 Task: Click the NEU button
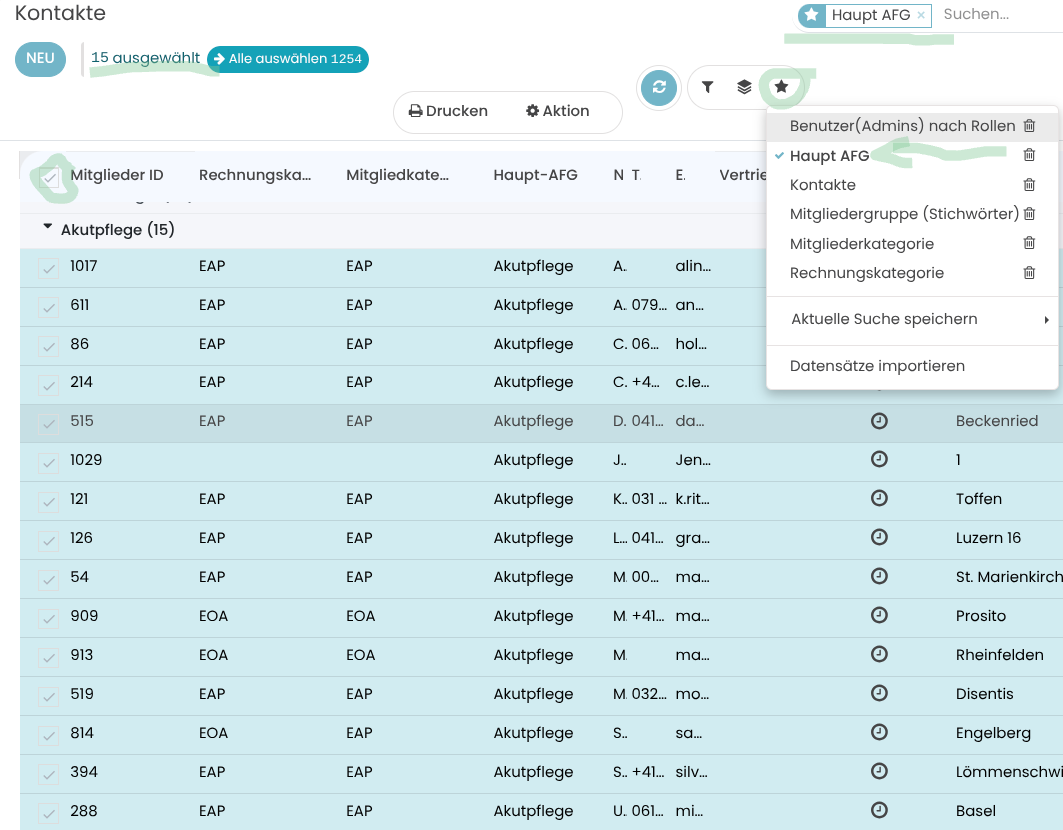coord(40,59)
